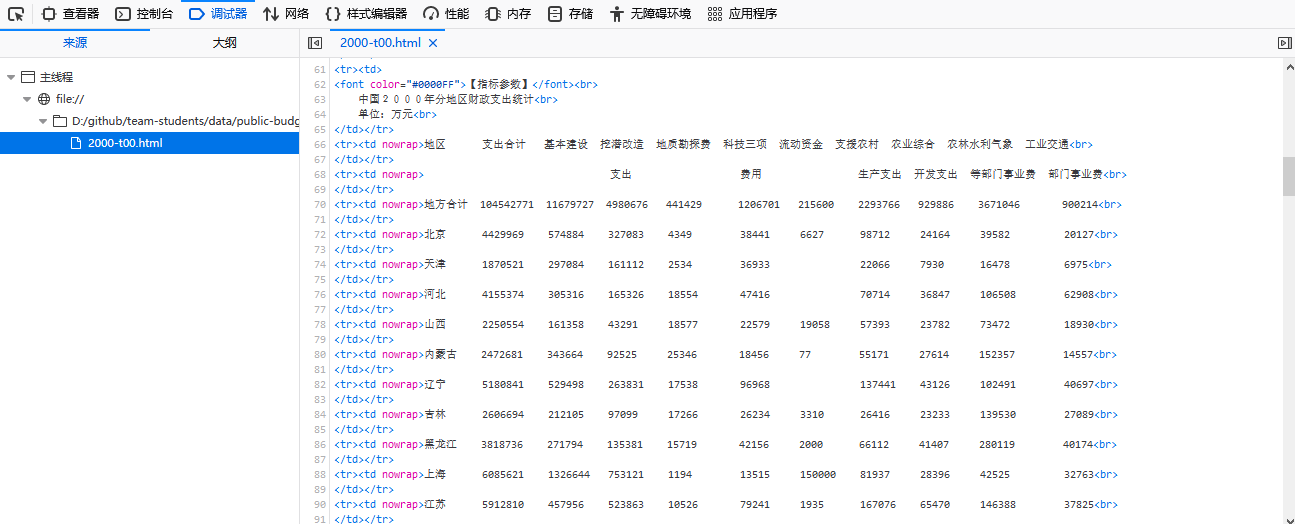Click the 支出合计 column header text
1295x524 pixels.
click(x=503, y=144)
